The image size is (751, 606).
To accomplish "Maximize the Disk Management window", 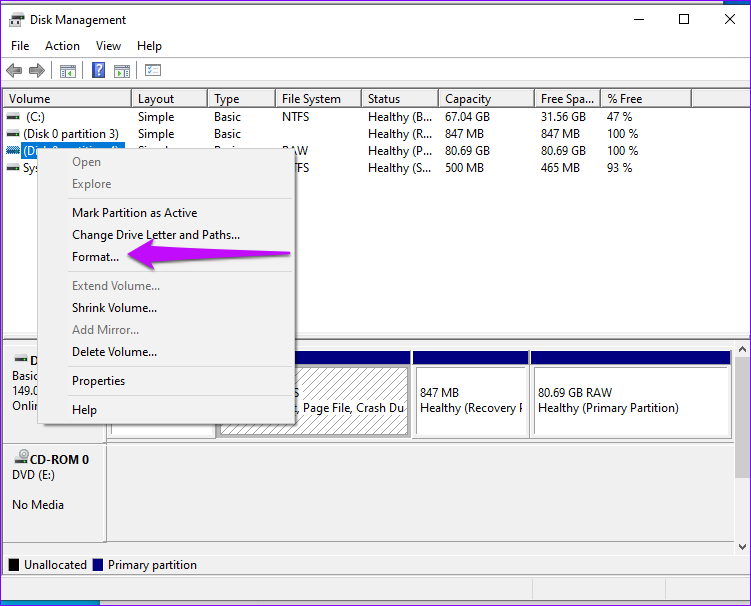I will (684, 19).
